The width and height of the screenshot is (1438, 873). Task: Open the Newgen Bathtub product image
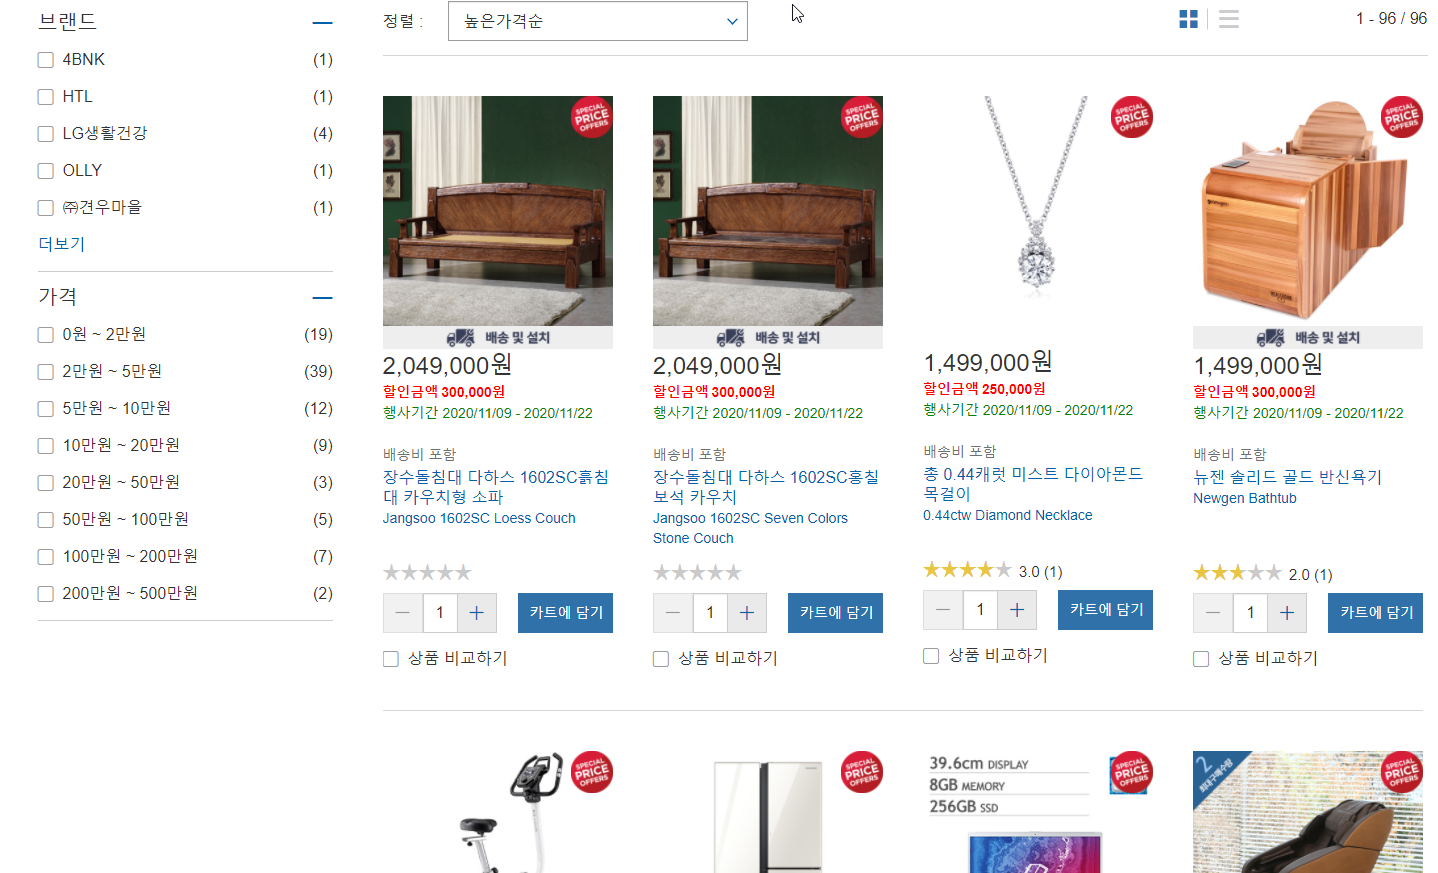[1308, 211]
